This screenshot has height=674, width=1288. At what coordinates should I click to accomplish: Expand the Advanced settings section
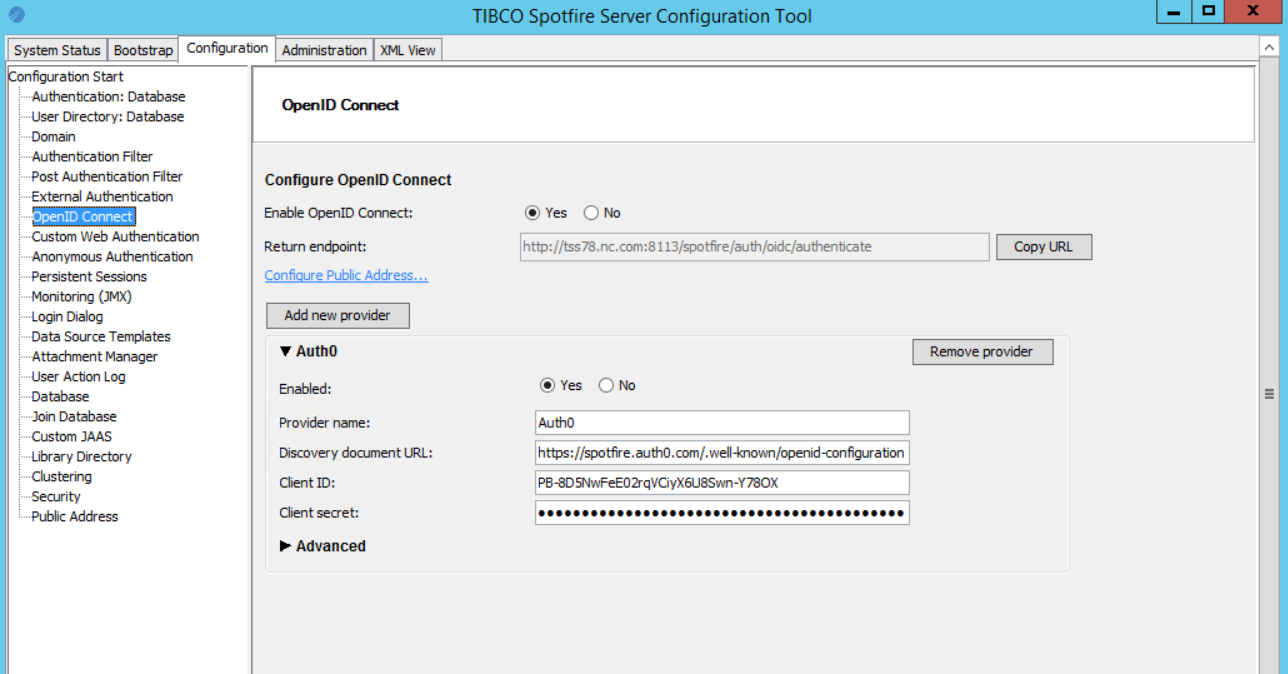286,546
